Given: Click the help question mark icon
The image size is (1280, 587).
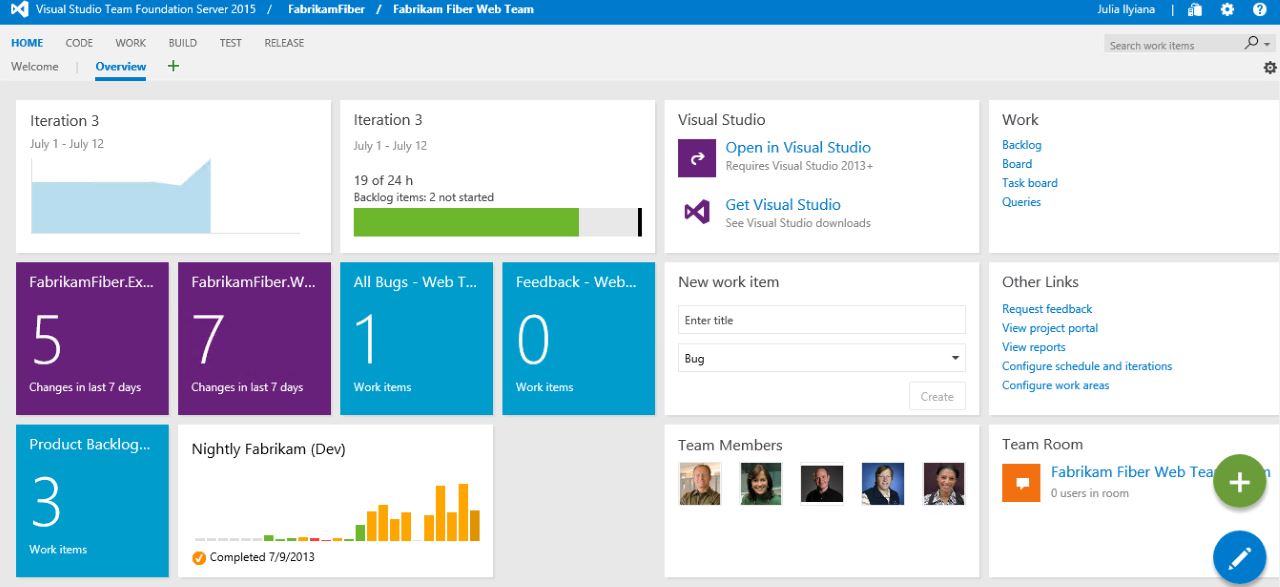Looking at the screenshot, I should pyautogui.click(x=1259, y=10).
